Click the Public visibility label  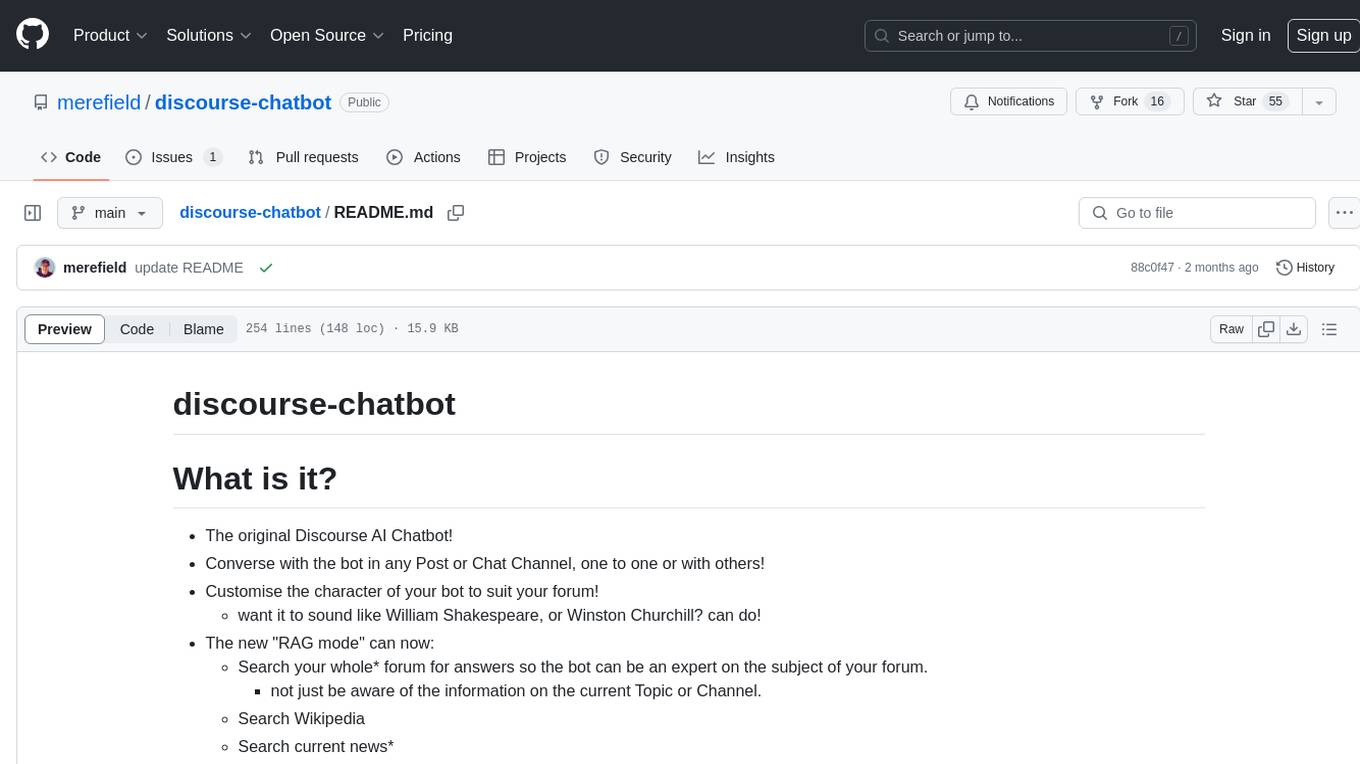[x=364, y=102]
